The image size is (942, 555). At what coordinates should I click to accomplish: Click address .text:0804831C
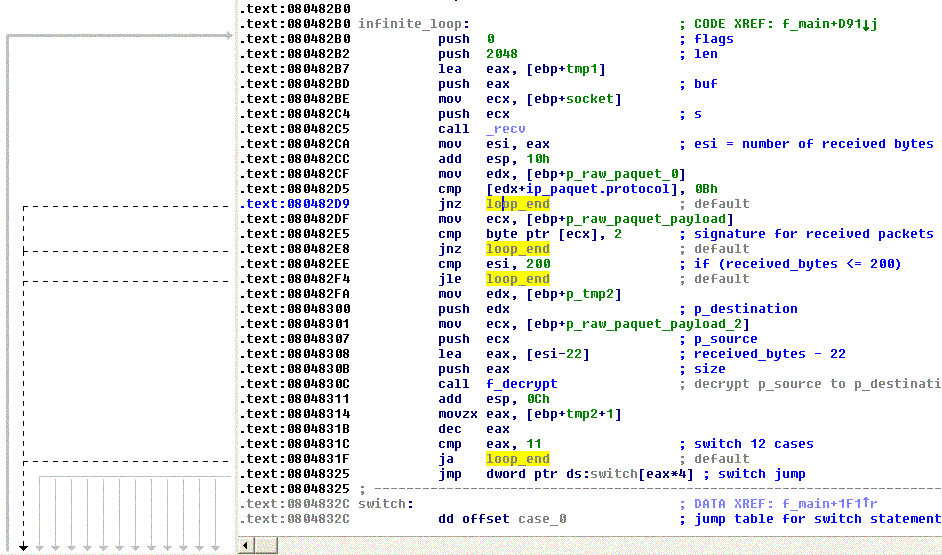294,444
